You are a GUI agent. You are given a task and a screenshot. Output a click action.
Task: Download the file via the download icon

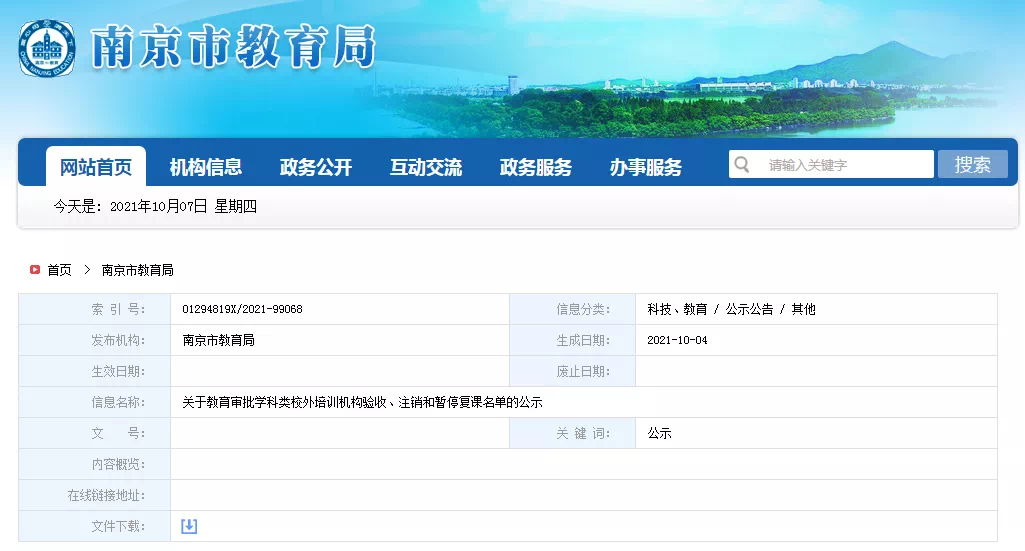point(189,526)
